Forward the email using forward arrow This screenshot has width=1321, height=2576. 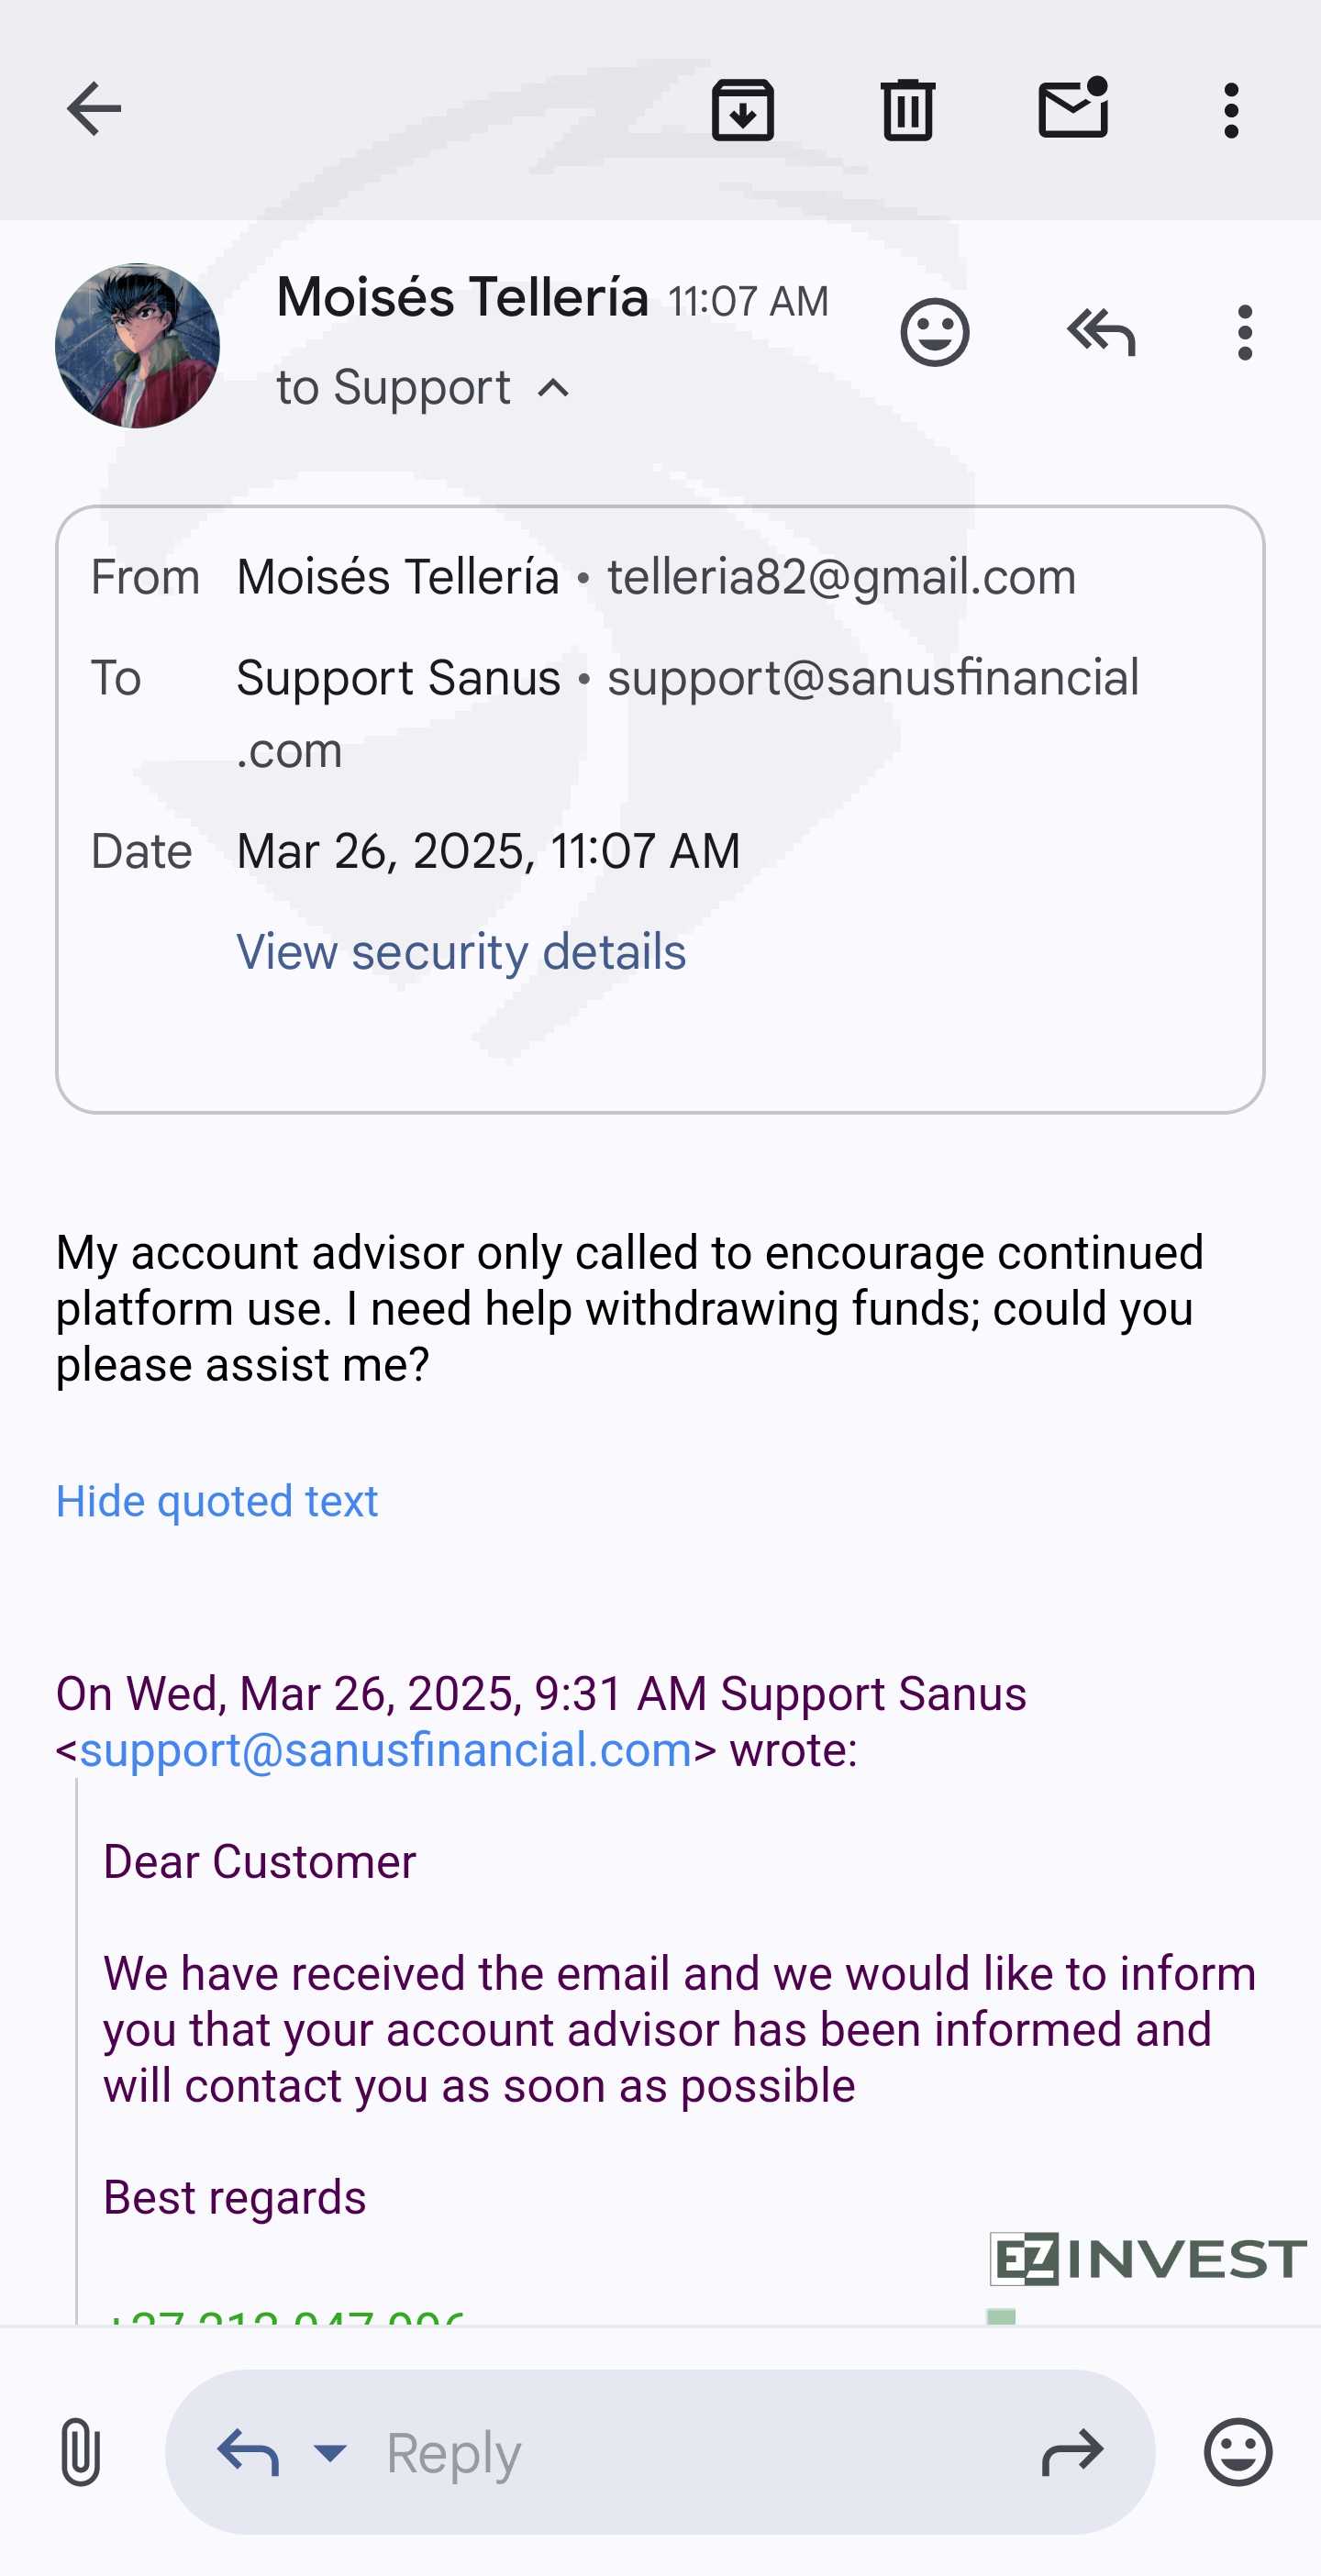coord(1072,2451)
